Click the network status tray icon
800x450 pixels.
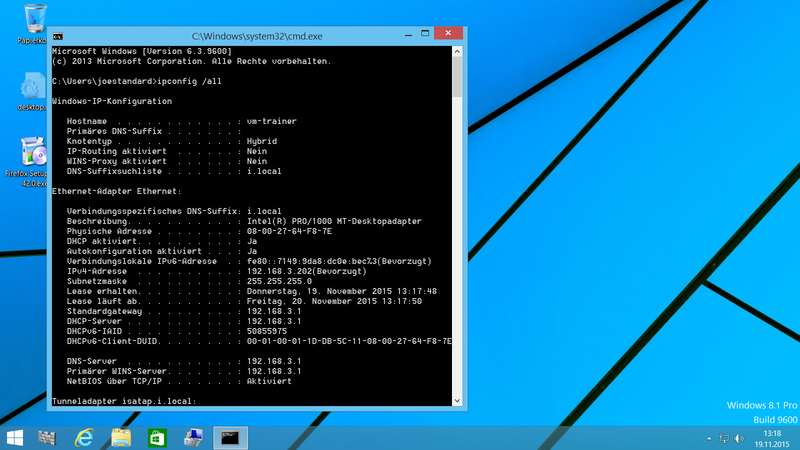[x=723, y=438]
